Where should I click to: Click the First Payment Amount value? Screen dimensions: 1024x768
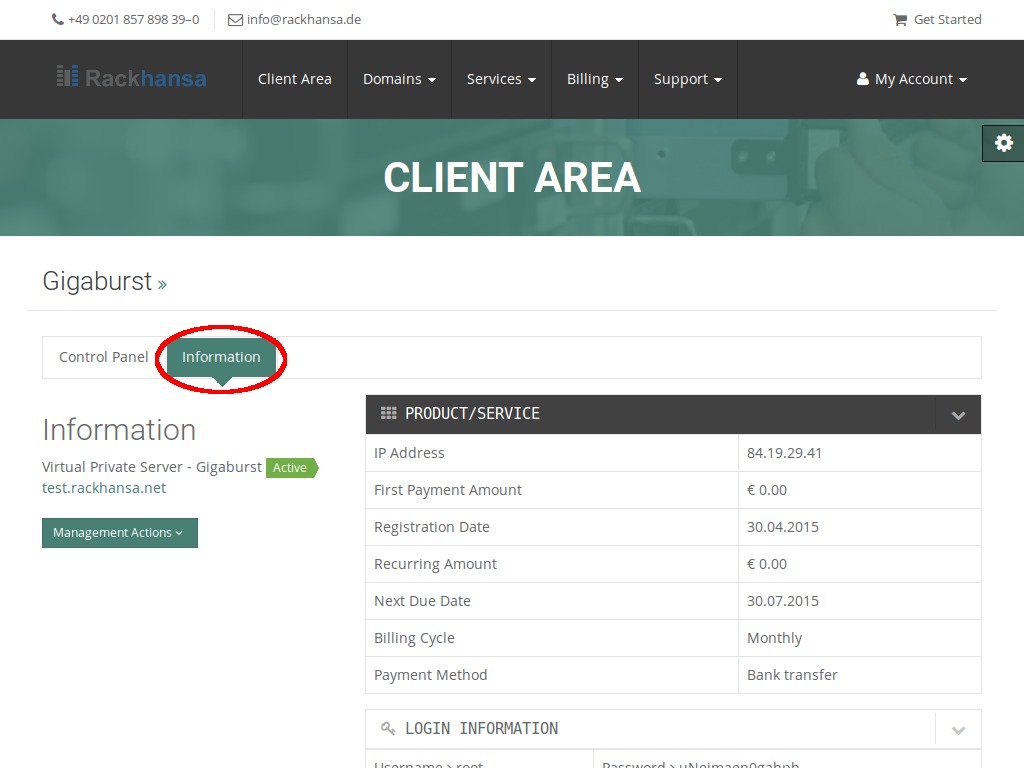point(767,490)
